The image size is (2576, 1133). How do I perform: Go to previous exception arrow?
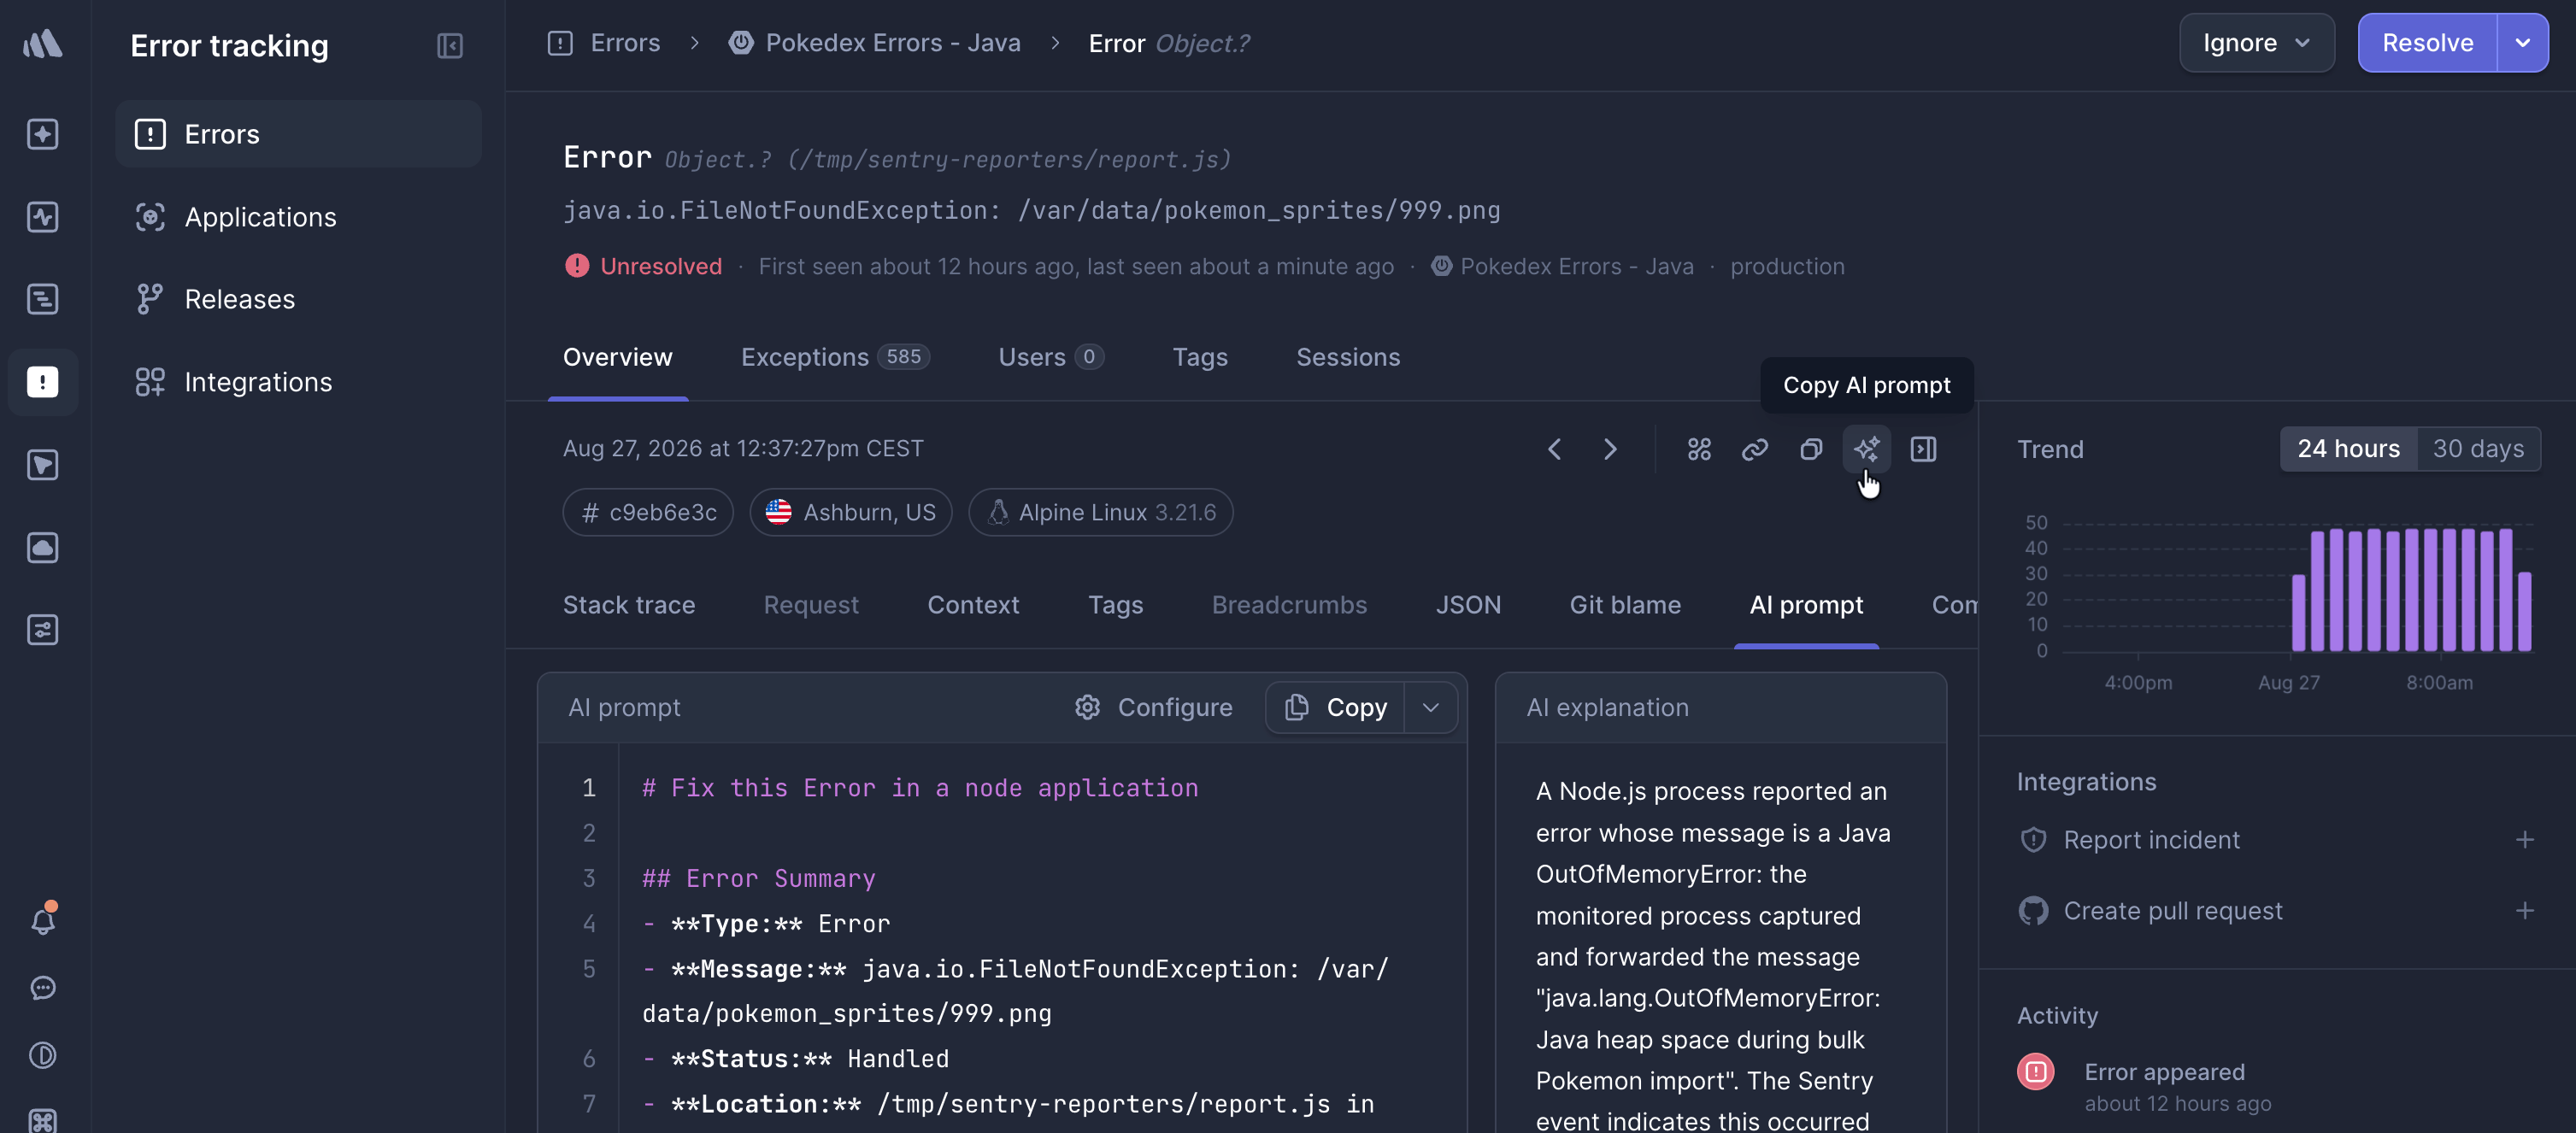tap(1554, 449)
